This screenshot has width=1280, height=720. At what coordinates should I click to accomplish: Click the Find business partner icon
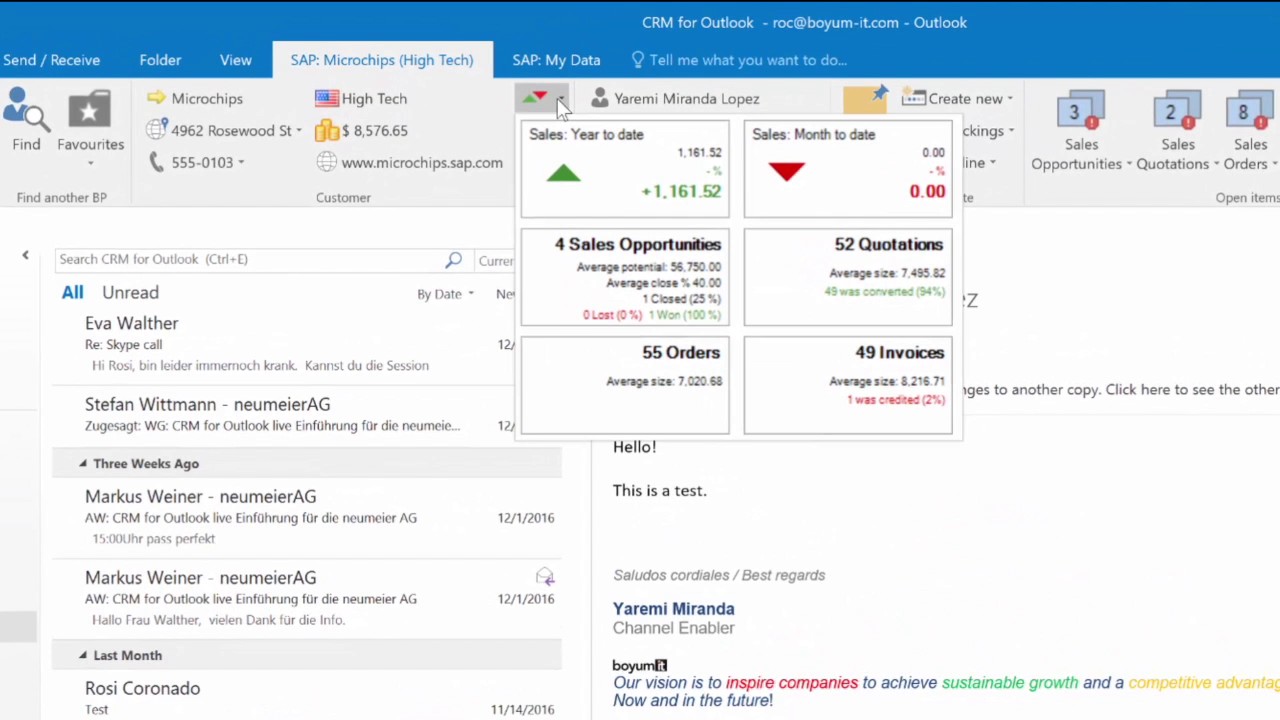click(24, 110)
